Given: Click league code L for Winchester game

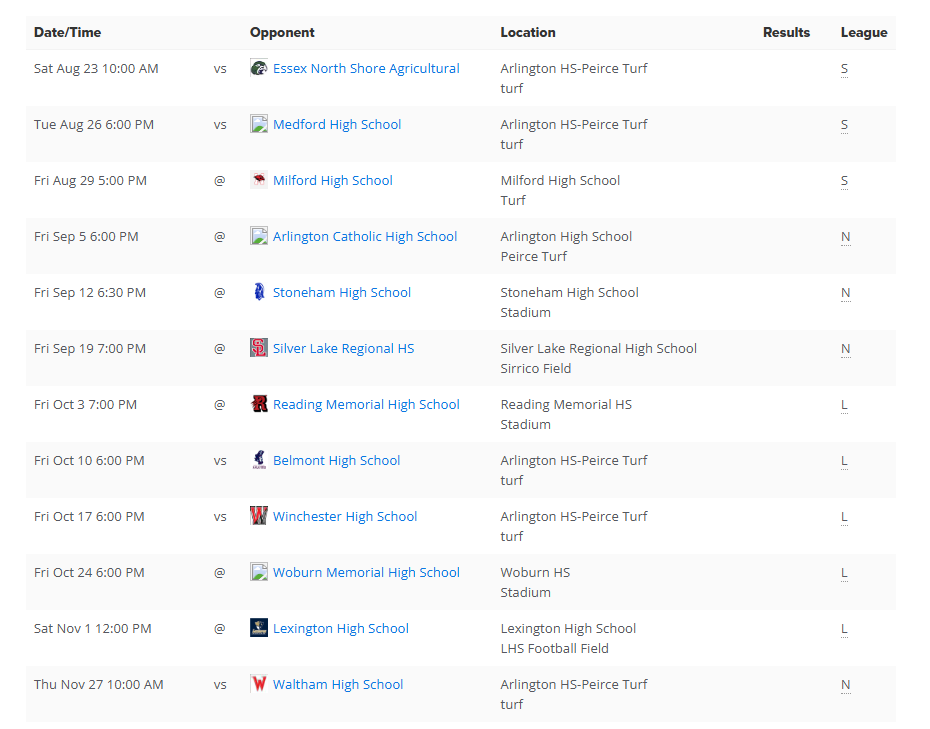Looking at the screenshot, I should [845, 517].
